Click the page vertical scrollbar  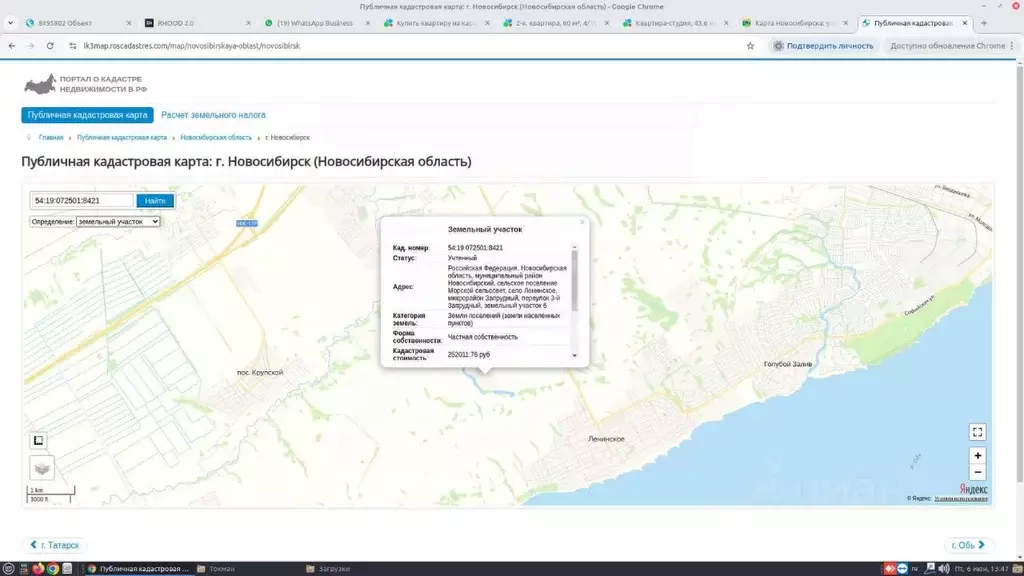coord(1019,274)
